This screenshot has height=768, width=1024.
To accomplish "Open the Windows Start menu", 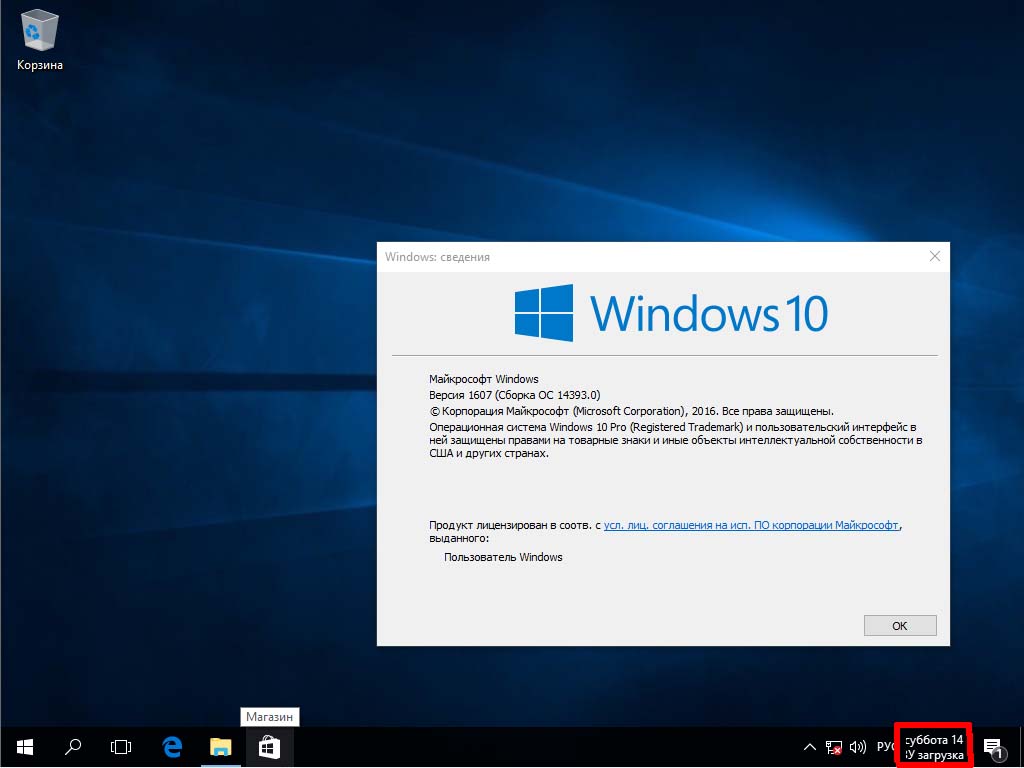I will 24,746.
